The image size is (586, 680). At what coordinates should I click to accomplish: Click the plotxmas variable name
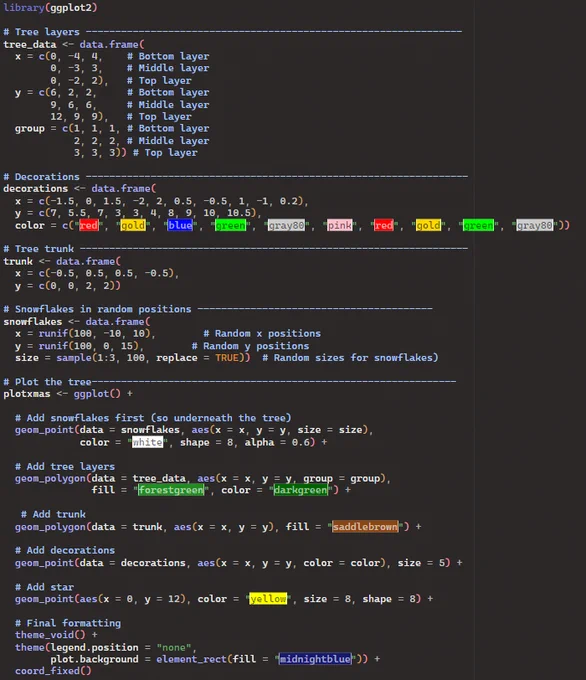pos(27,394)
